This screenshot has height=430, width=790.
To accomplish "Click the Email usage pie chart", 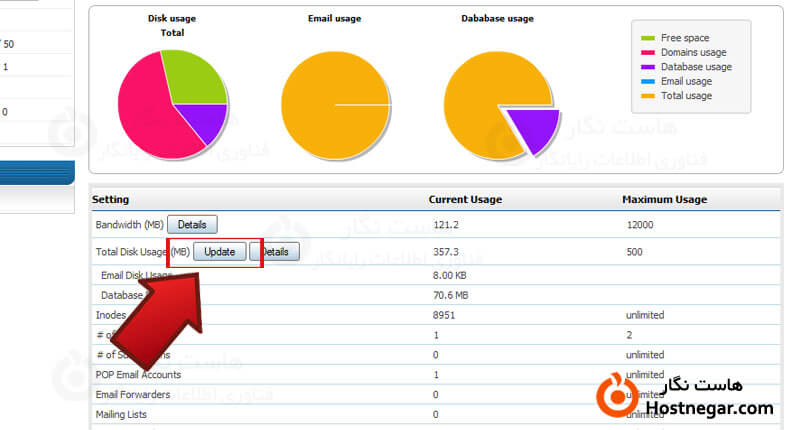I will point(334,104).
